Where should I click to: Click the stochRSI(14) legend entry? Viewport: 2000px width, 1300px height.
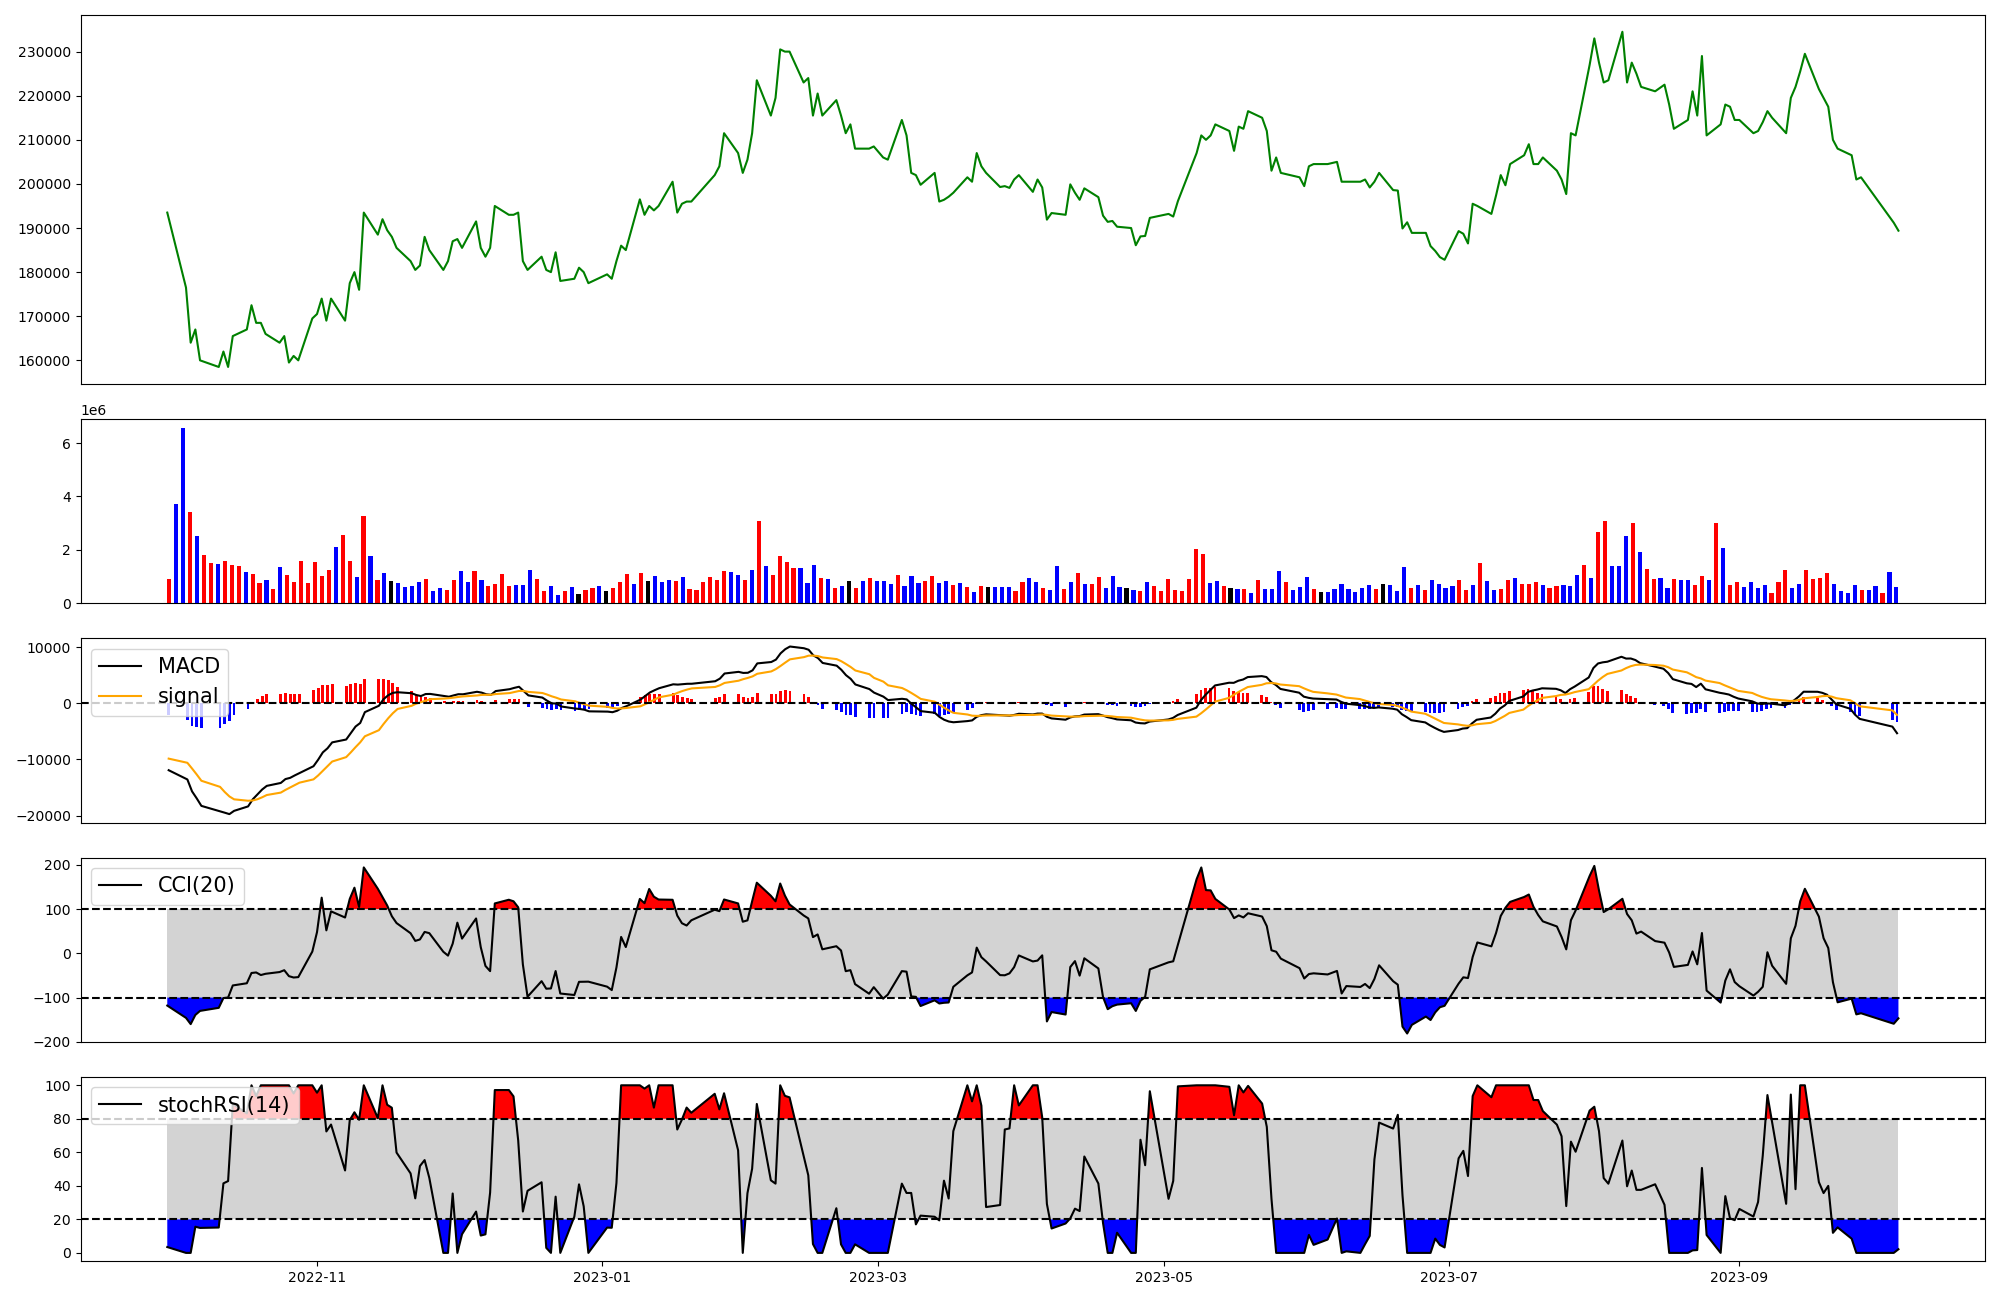pos(223,1105)
